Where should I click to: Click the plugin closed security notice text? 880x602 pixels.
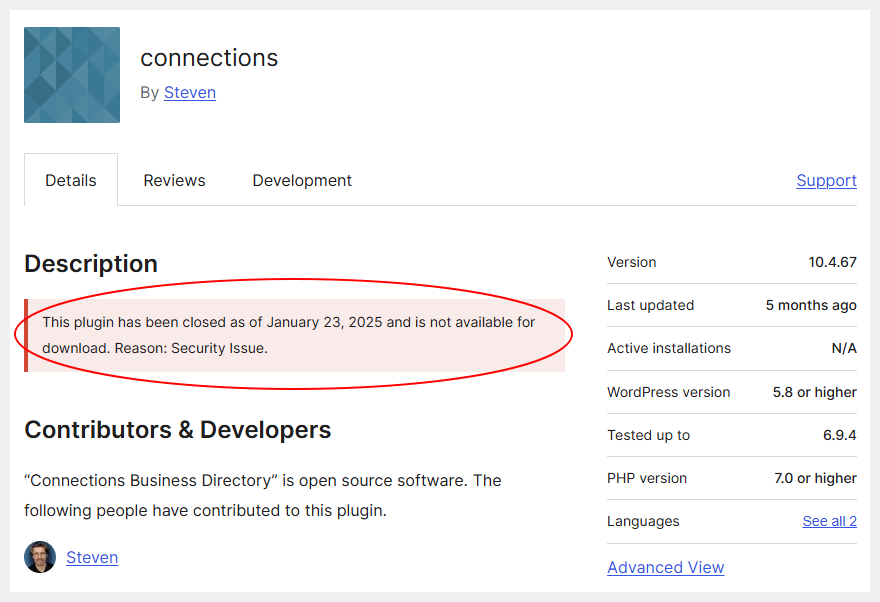click(288, 335)
